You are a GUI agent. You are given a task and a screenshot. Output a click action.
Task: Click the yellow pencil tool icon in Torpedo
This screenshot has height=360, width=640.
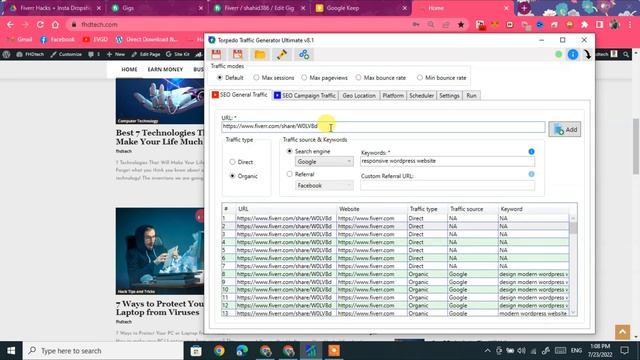(282, 54)
